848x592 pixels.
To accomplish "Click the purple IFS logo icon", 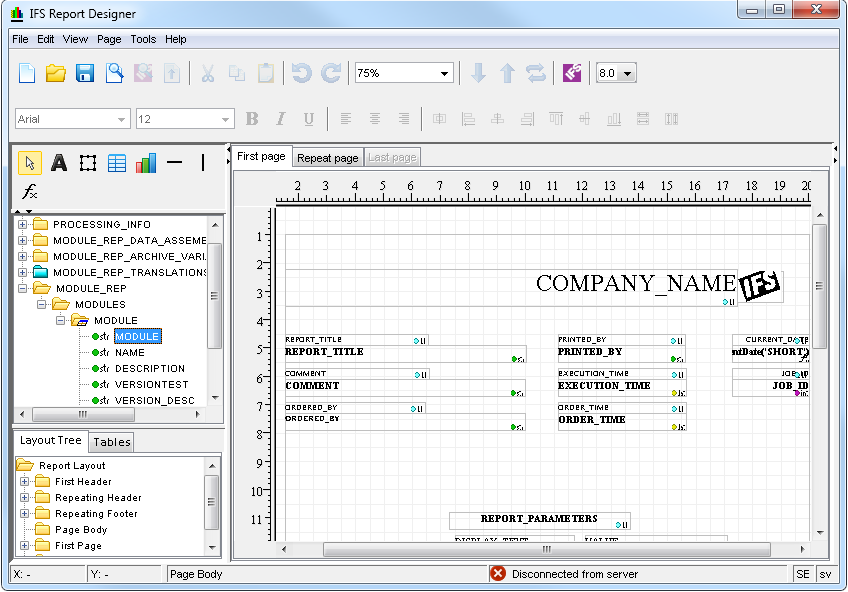I will tap(572, 73).
